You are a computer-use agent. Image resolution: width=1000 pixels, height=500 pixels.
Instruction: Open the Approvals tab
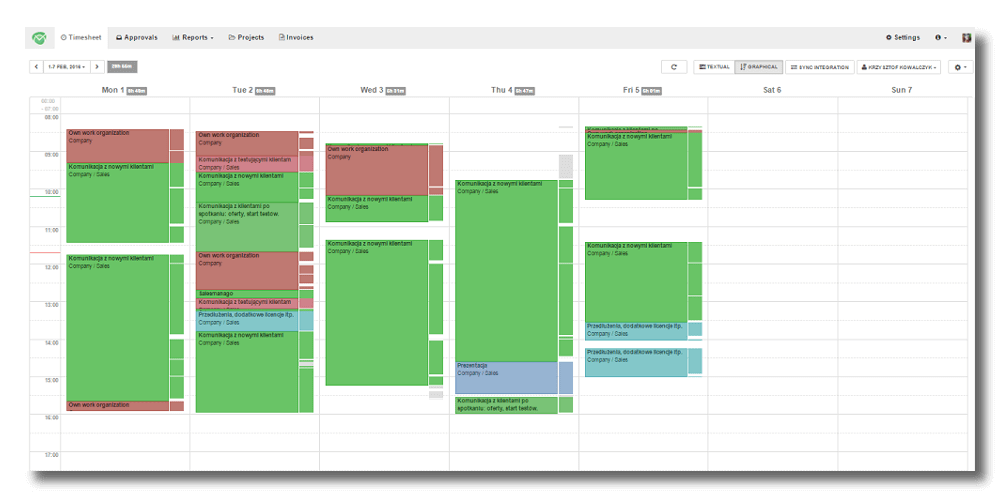click(136, 38)
